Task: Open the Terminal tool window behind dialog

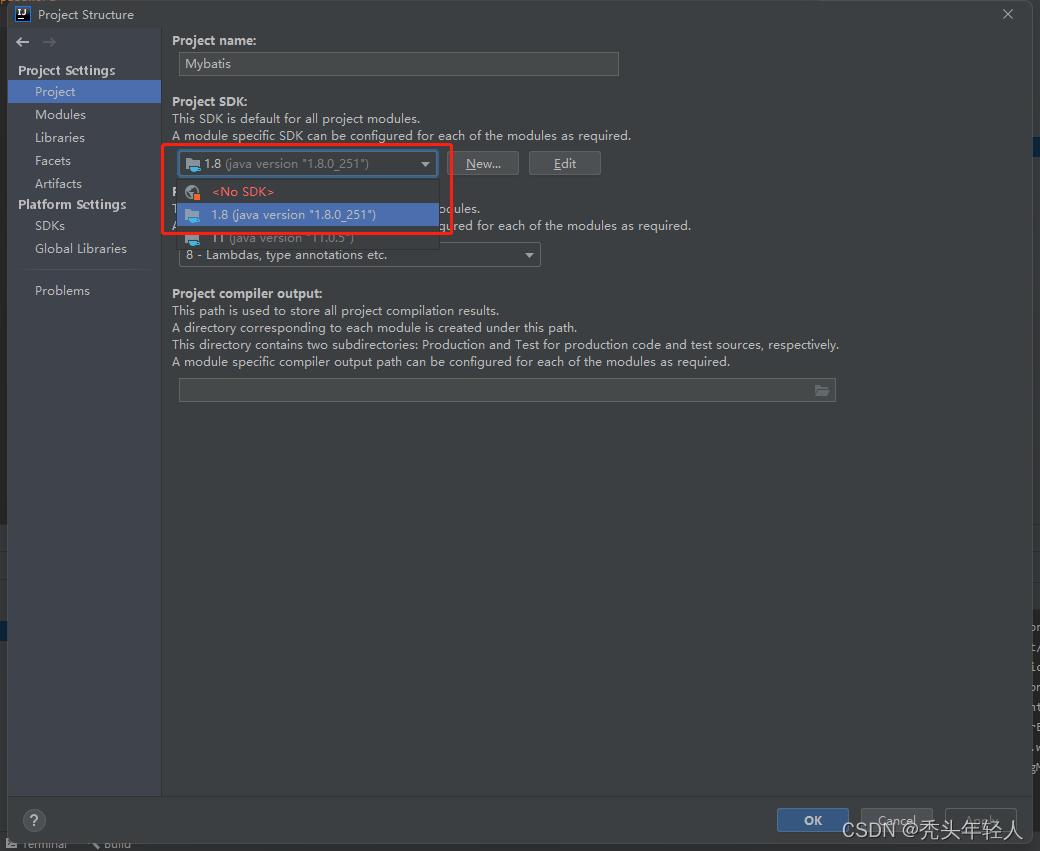Action: tap(38, 844)
